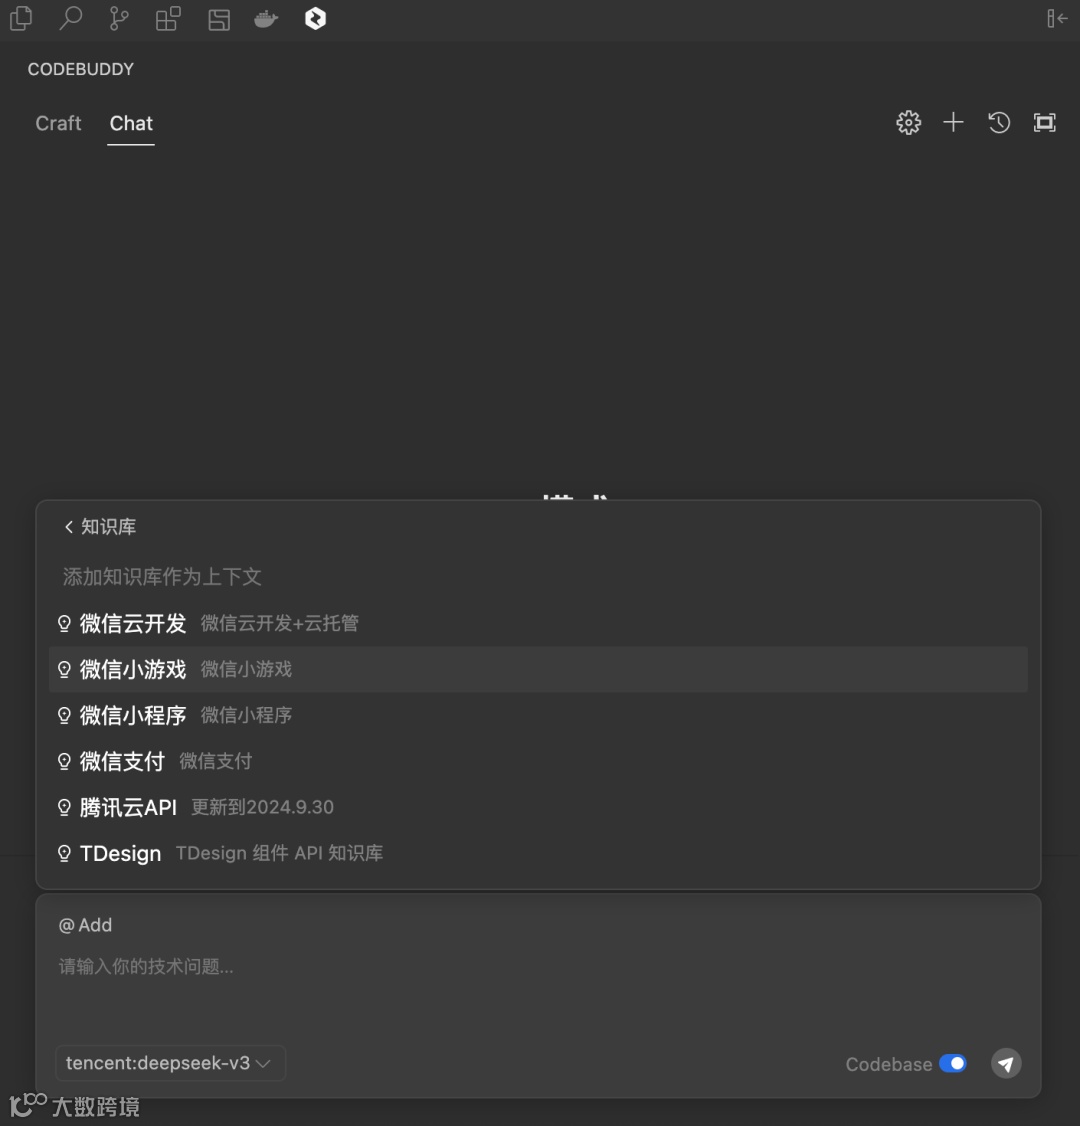1080x1126 pixels.
Task: Open chat history clock icon
Action: (999, 123)
